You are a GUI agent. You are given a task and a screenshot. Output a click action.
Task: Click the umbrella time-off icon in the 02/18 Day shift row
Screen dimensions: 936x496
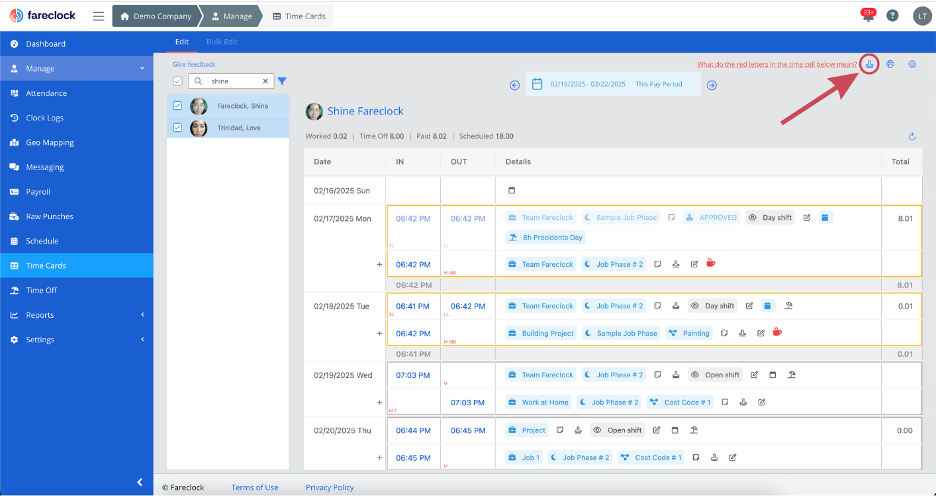click(789, 306)
